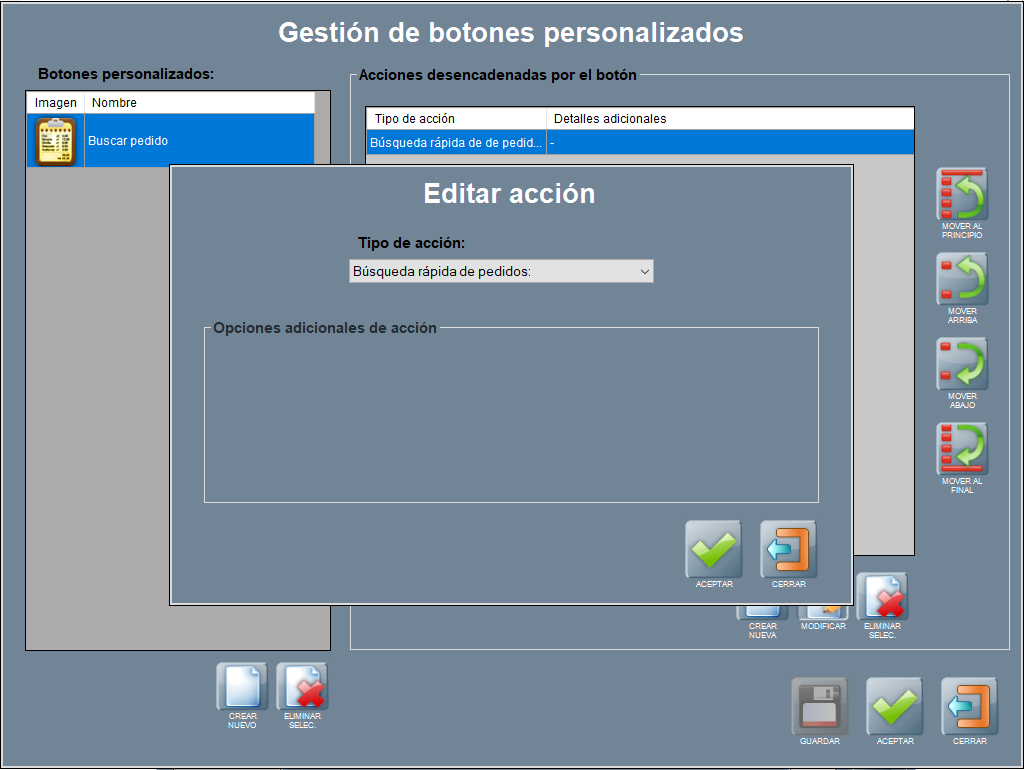The height and width of the screenshot is (770, 1024).
Task: Click the Mover arriba icon
Action: (962, 279)
